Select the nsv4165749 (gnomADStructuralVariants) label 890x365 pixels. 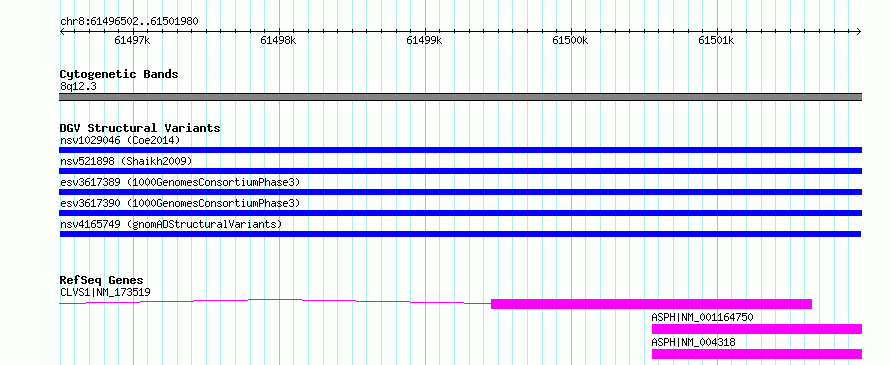(x=171, y=224)
